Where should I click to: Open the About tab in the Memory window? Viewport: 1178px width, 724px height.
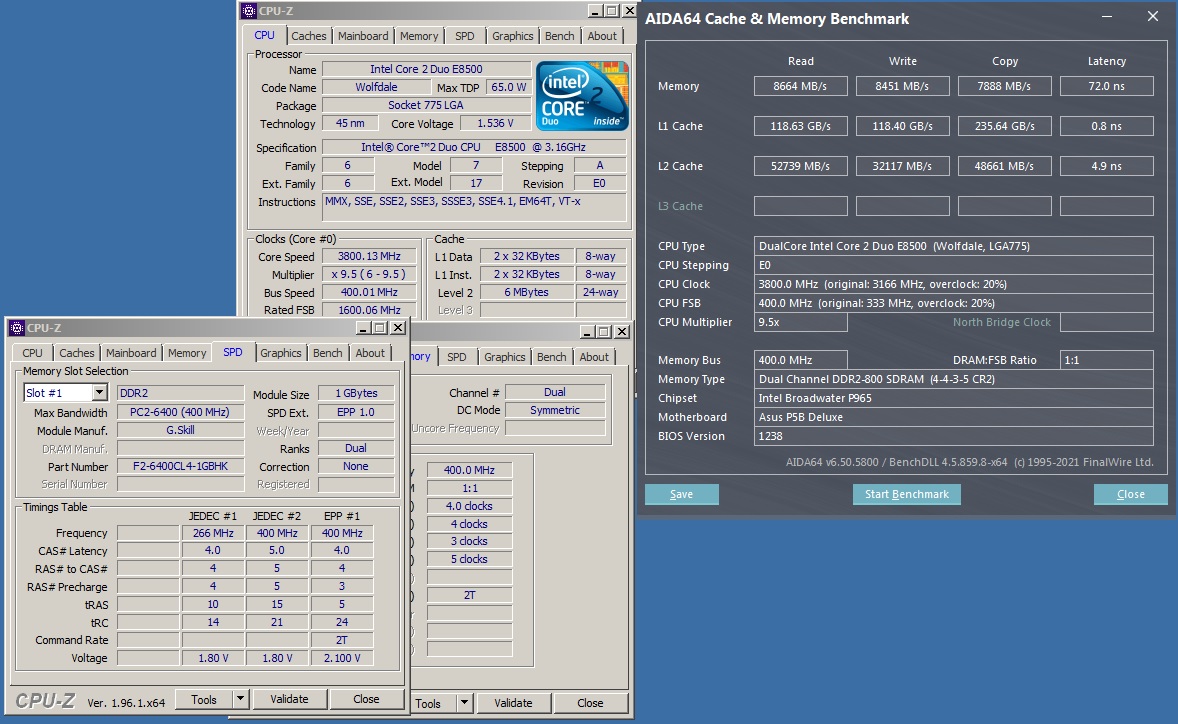click(594, 357)
